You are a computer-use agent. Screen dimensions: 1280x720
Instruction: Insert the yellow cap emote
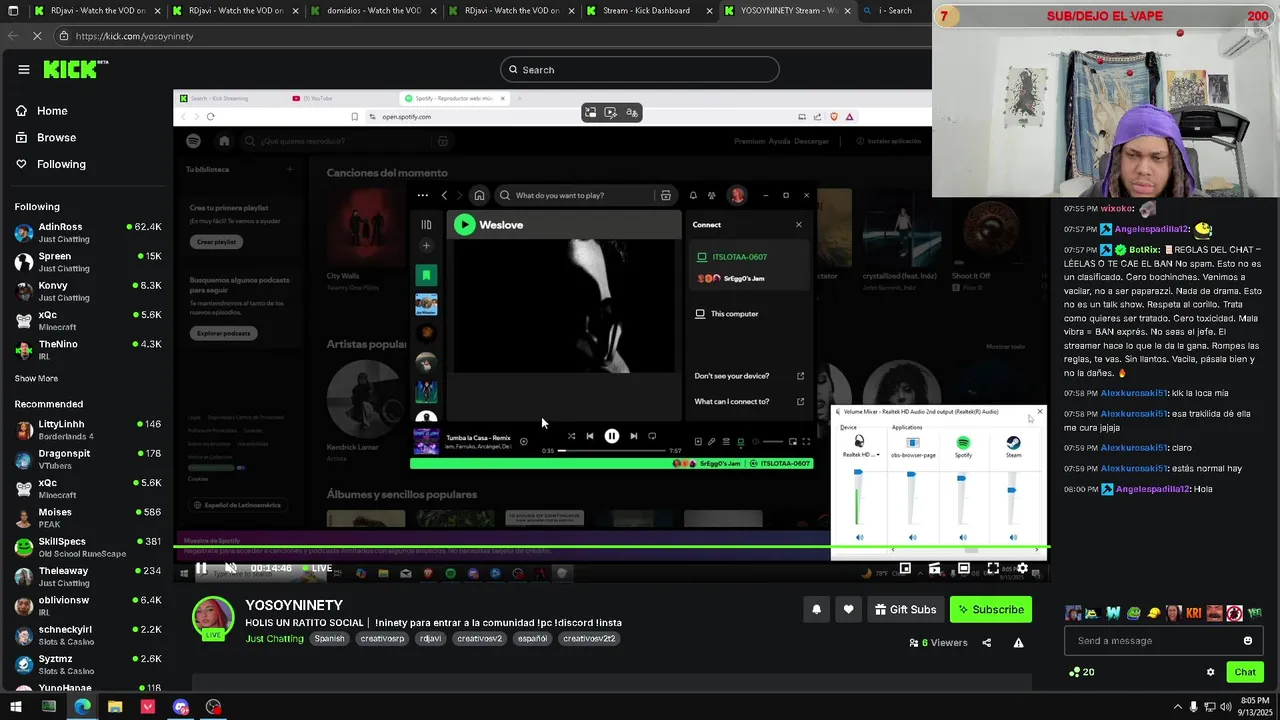point(1153,613)
